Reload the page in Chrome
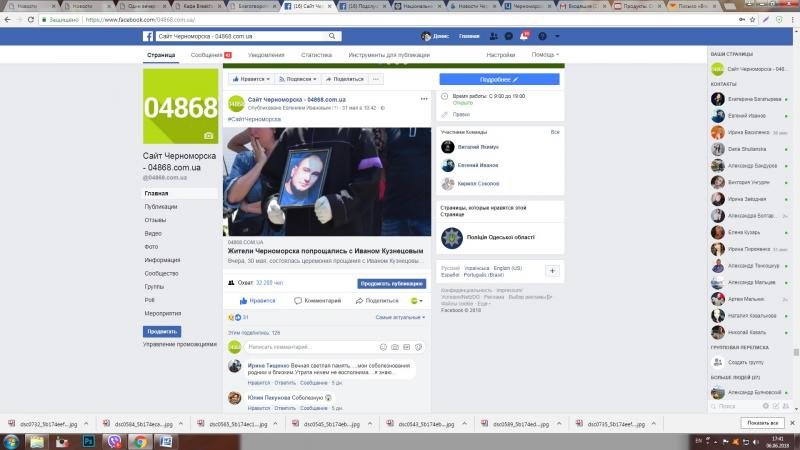The height and width of the screenshot is (450, 800). (31, 19)
